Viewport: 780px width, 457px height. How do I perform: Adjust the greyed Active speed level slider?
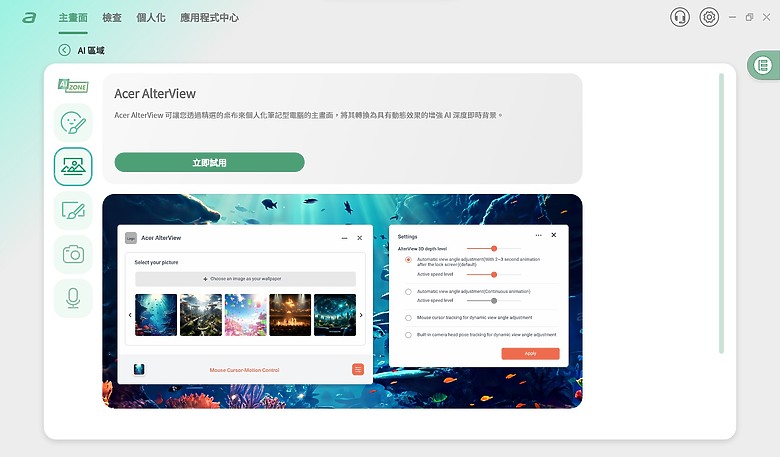tap(493, 300)
